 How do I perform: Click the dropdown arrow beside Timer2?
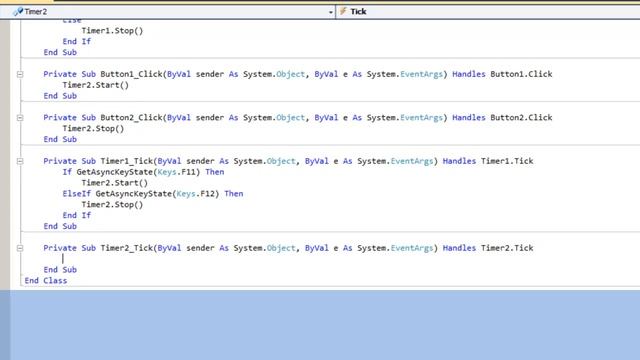331,12
